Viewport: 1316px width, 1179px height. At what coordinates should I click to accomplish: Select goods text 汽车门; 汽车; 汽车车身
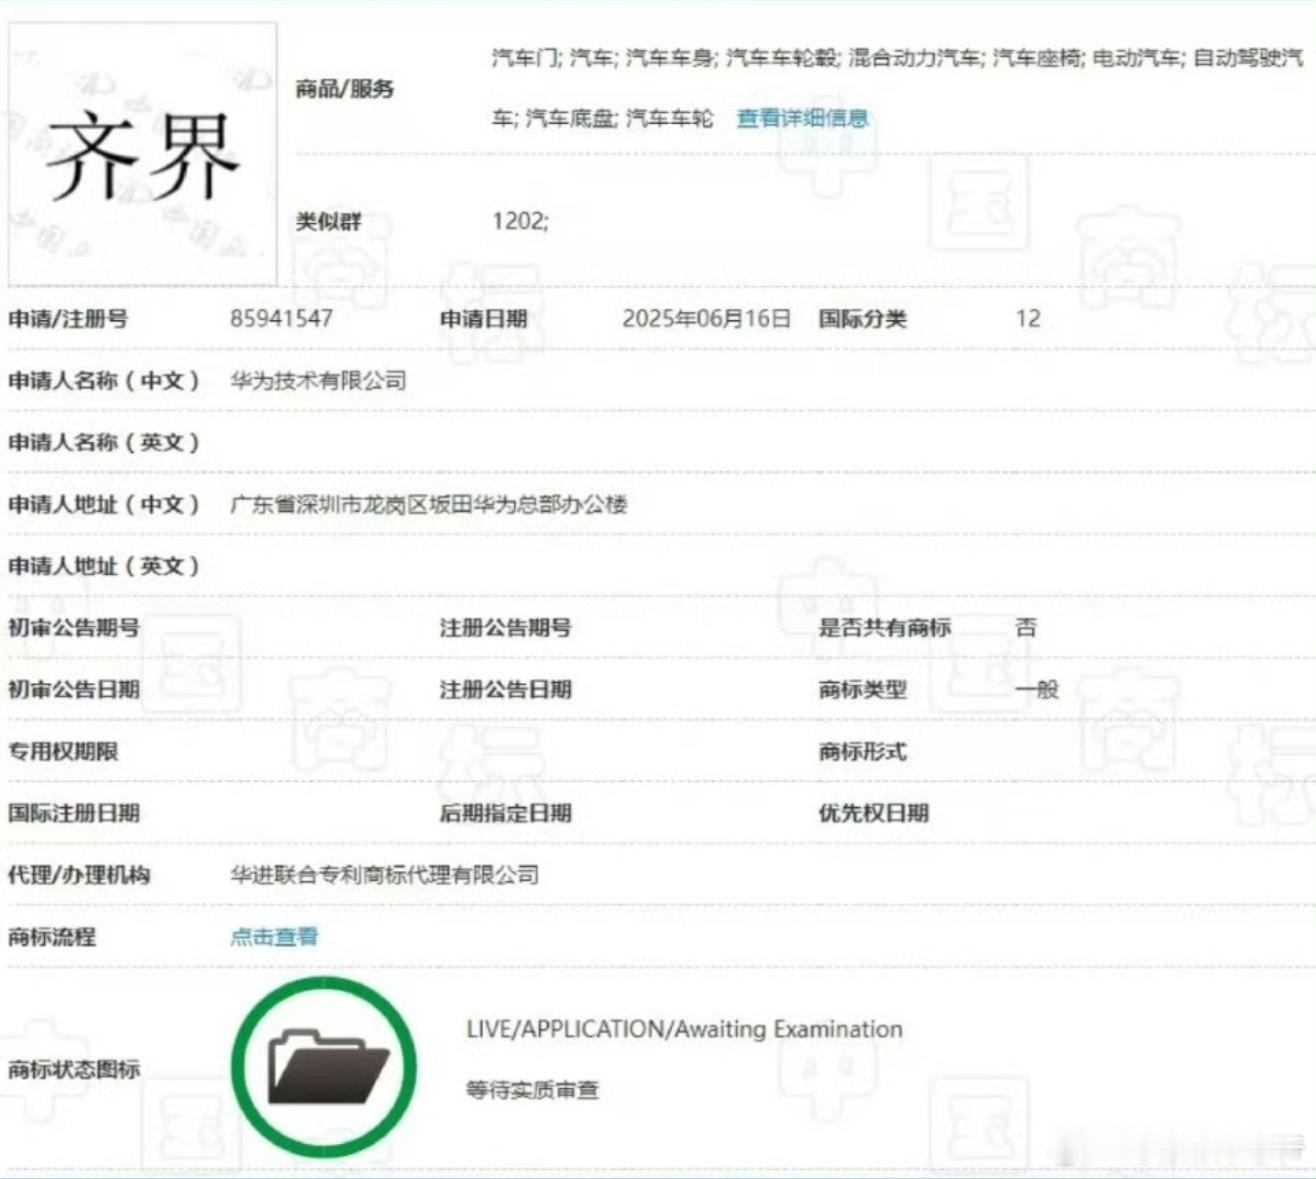(603, 57)
